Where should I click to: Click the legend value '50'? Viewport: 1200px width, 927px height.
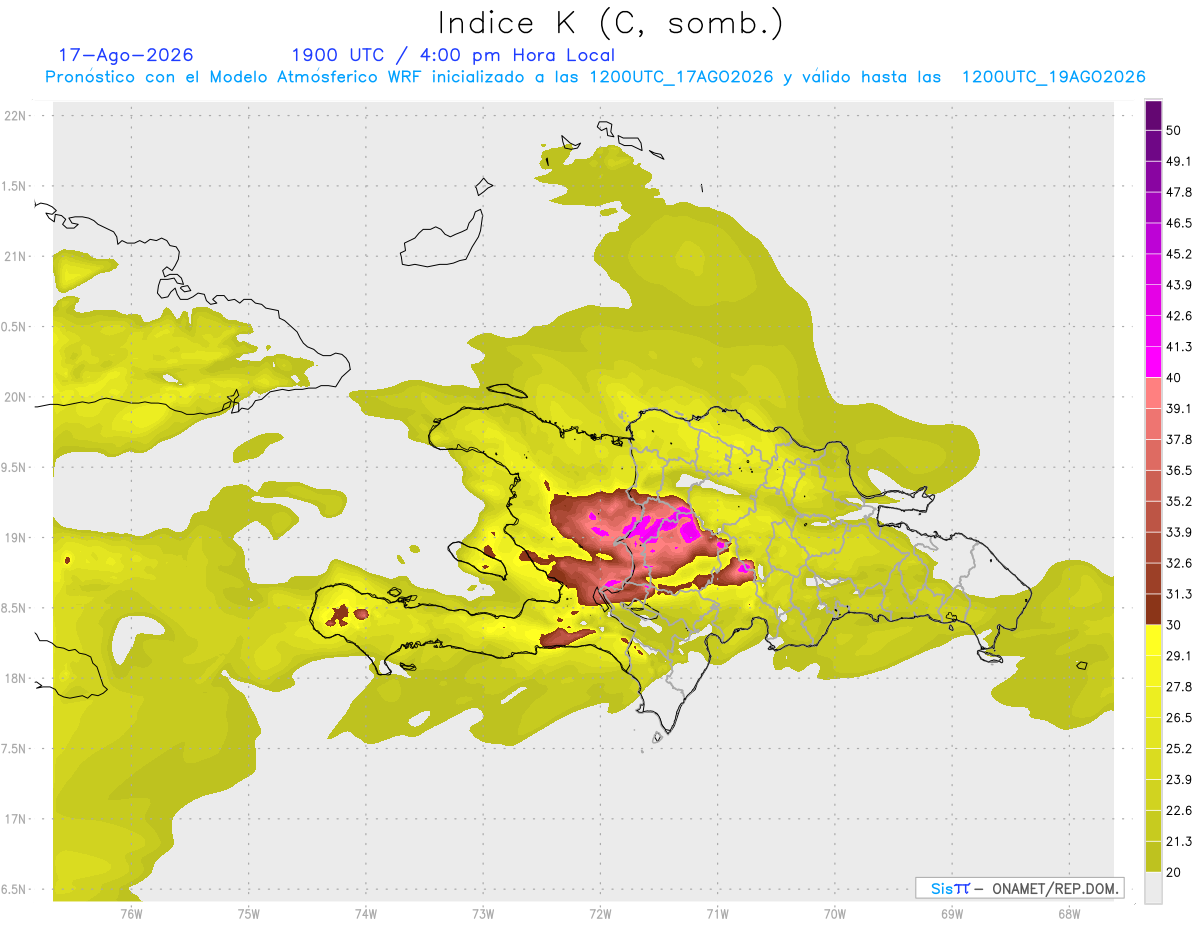click(x=1174, y=130)
